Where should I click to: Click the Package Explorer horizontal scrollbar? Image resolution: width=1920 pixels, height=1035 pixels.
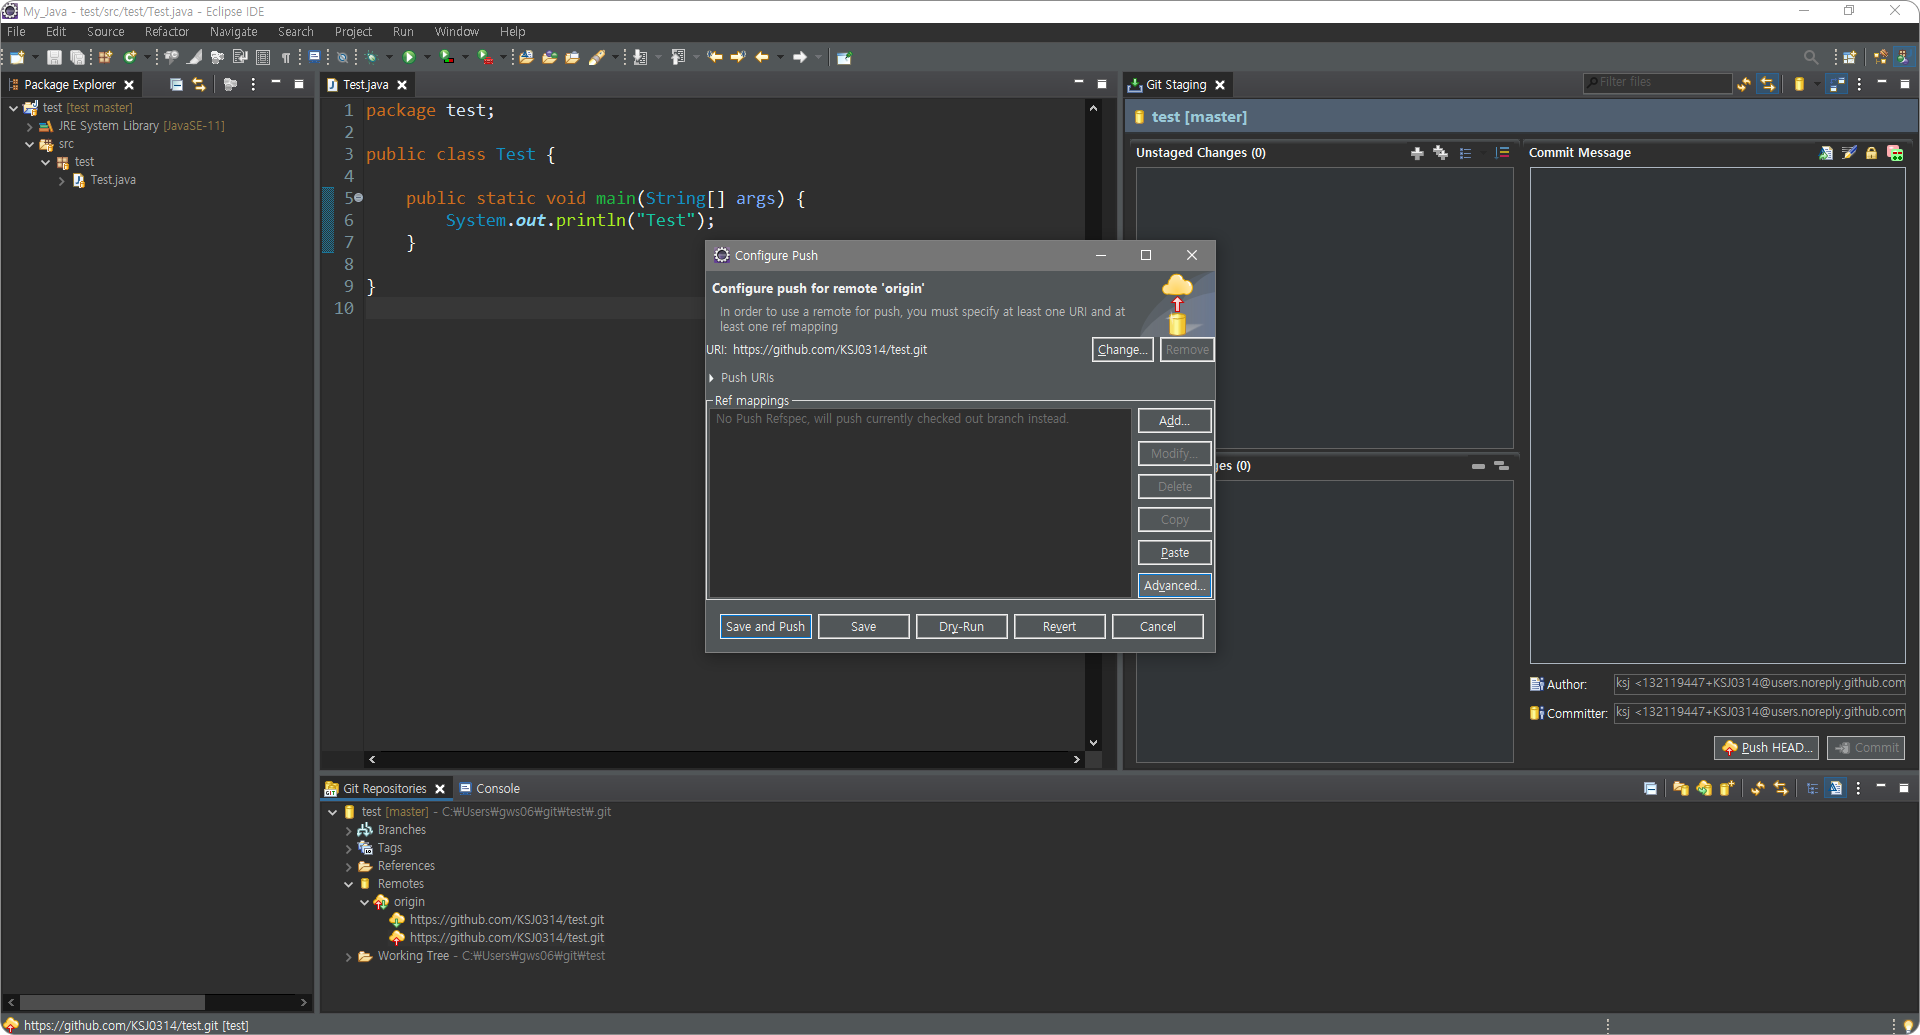112,1002
